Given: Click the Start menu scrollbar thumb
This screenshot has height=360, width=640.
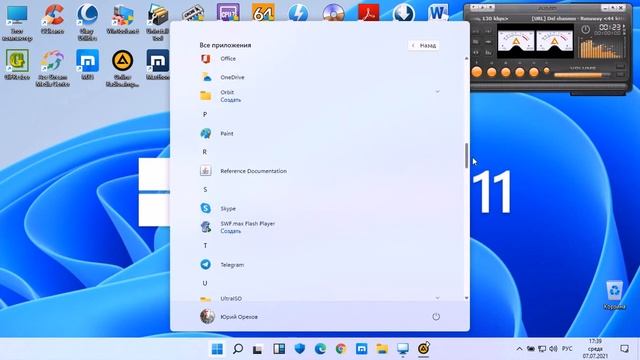Looking at the screenshot, I should (x=467, y=156).
